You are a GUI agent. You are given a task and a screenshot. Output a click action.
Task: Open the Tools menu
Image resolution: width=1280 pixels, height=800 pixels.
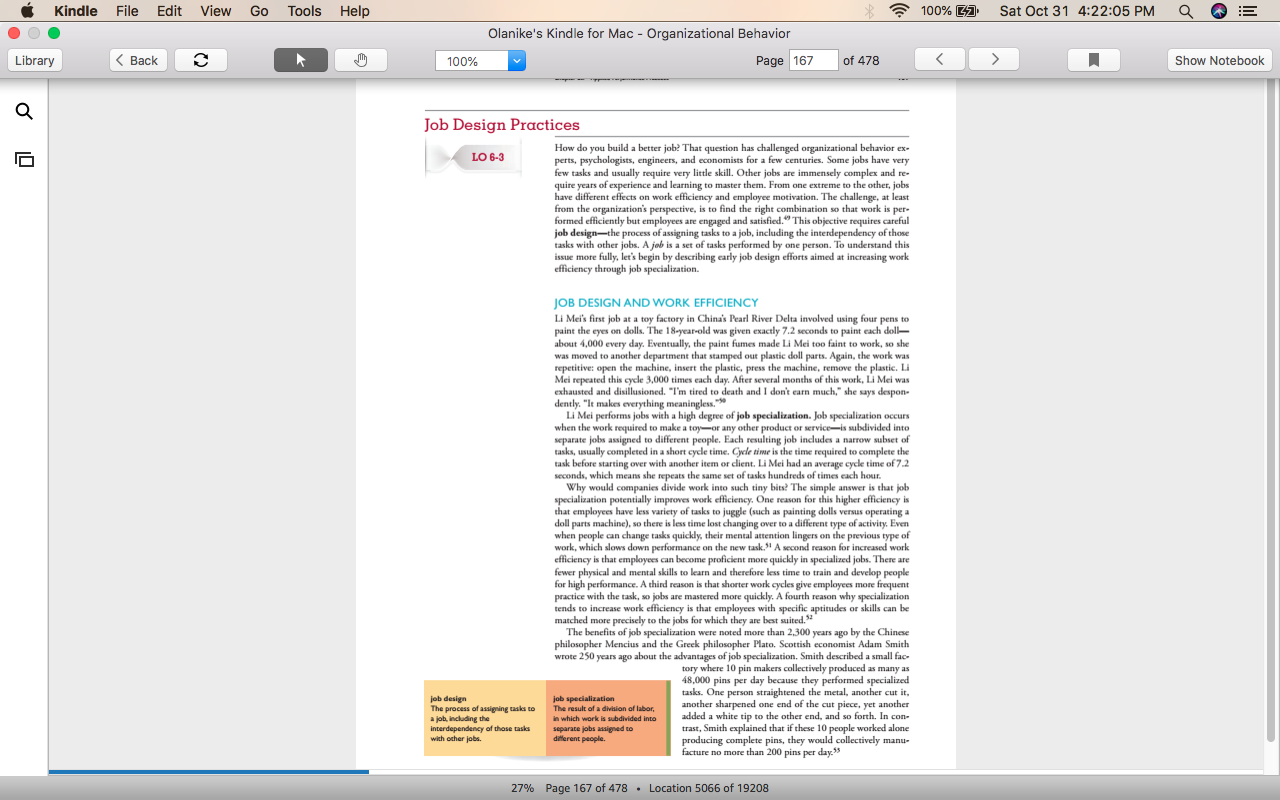pos(304,11)
